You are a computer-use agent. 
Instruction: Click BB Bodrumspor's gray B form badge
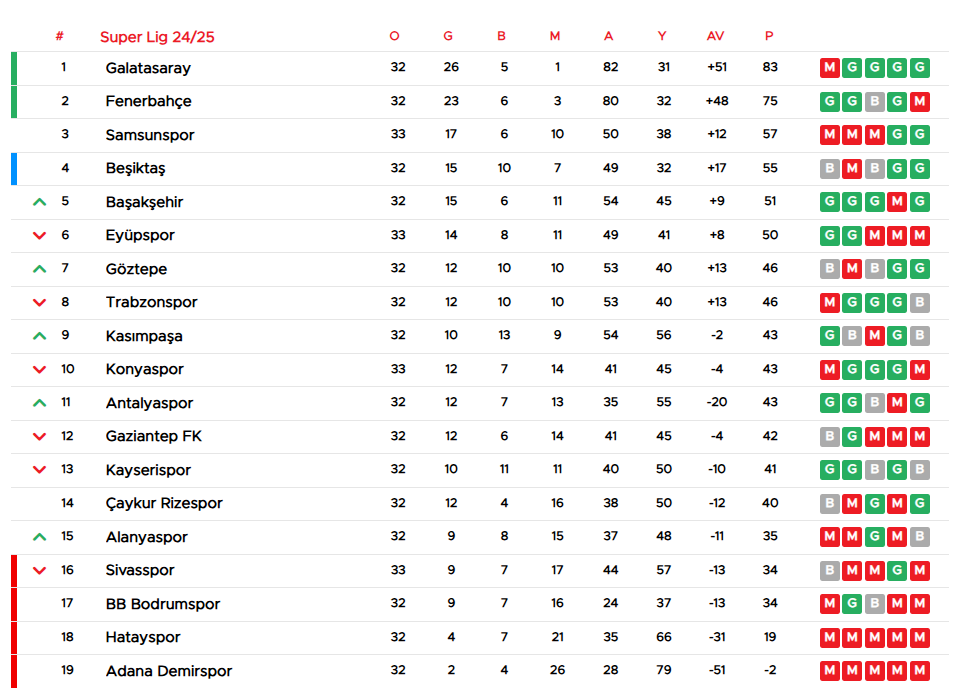875,604
